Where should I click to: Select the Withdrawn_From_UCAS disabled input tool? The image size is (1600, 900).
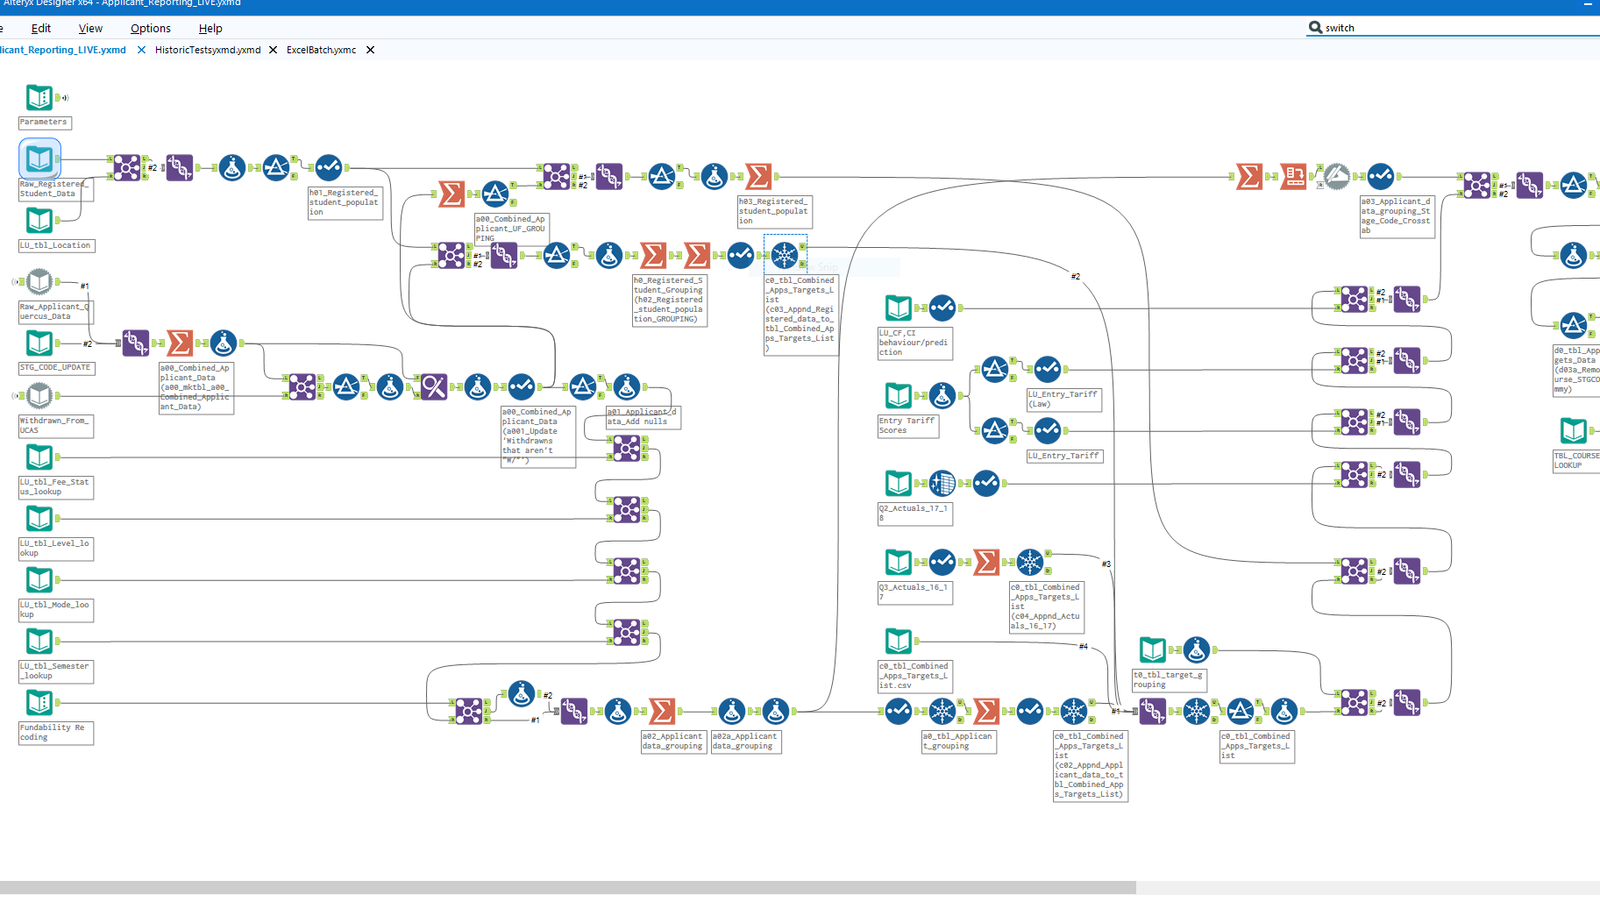tap(39, 396)
